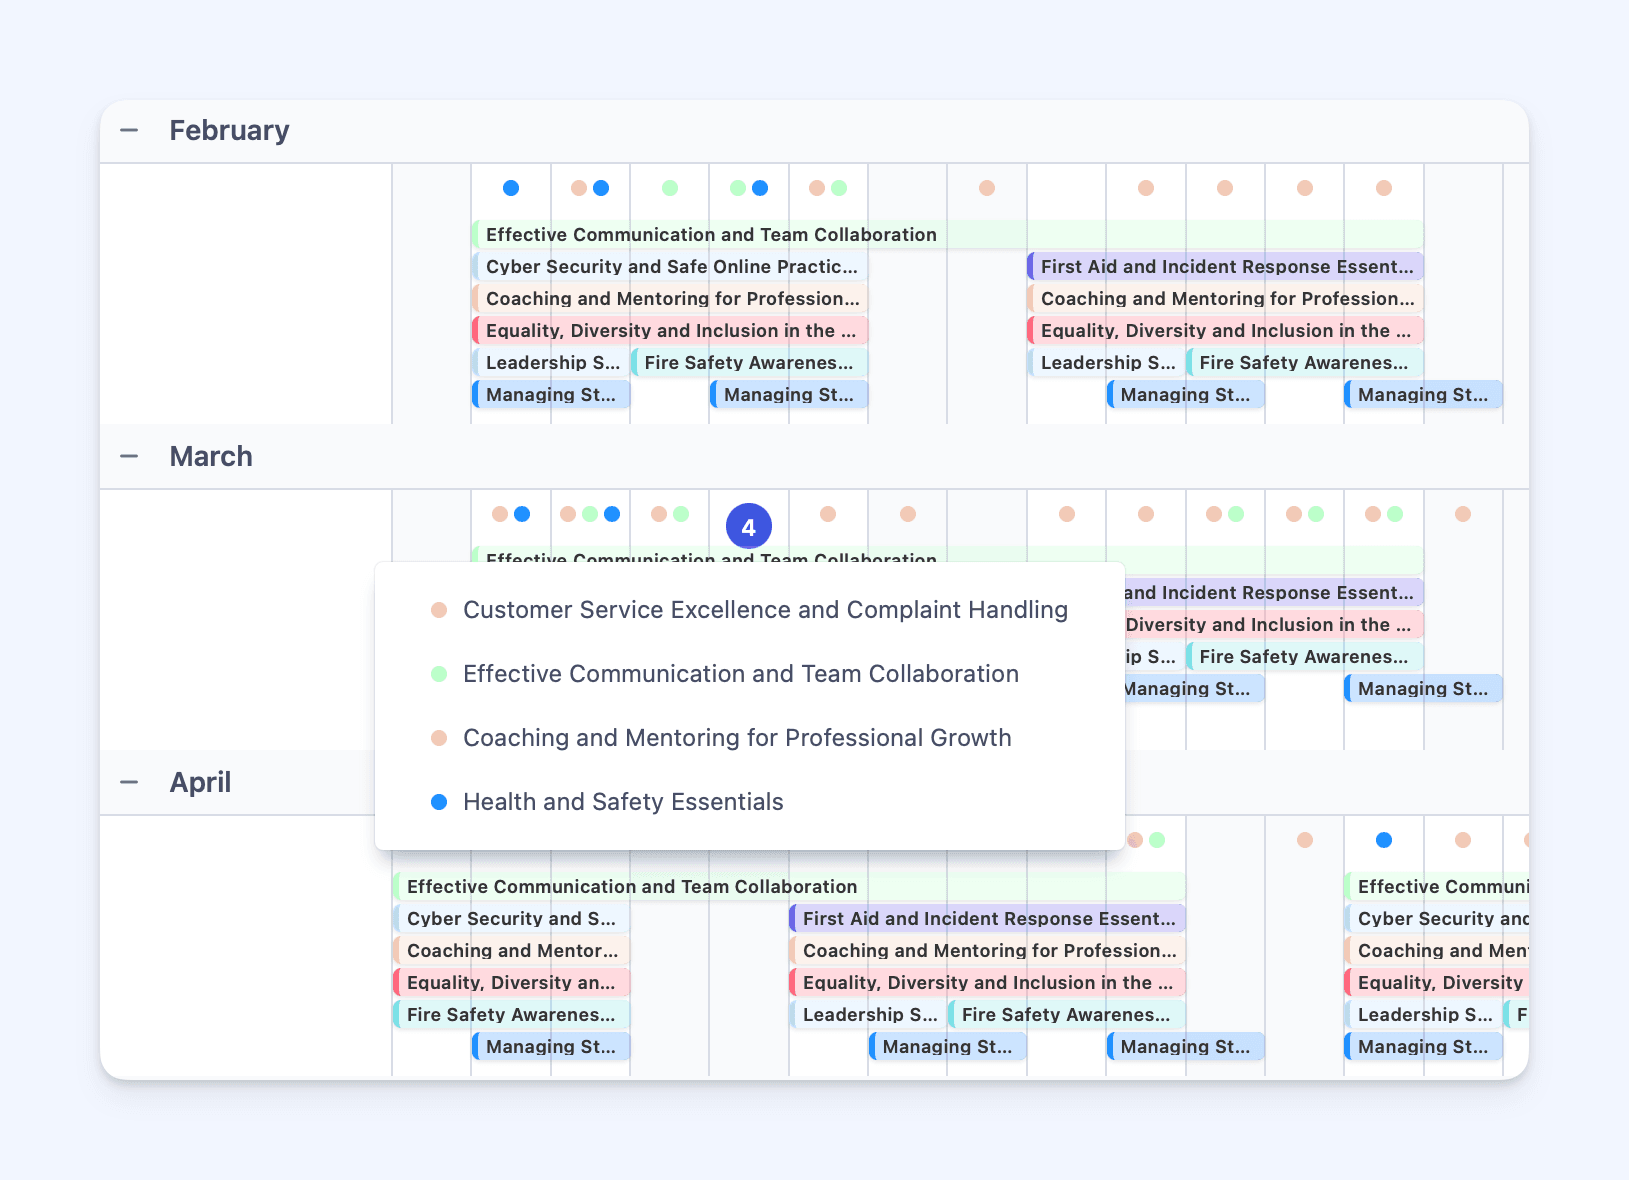The image size is (1629, 1180).
Task: Collapse the March section
Action: [129, 456]
